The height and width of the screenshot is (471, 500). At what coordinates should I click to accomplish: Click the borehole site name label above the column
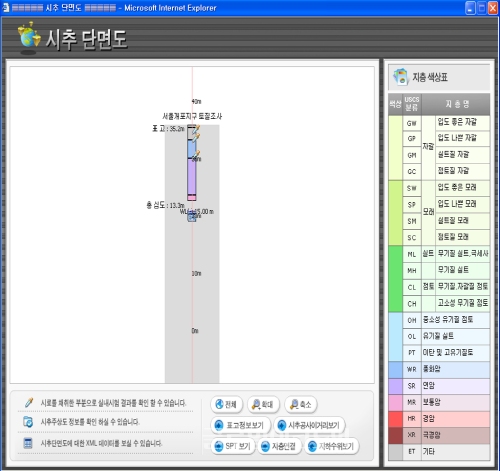192,116
